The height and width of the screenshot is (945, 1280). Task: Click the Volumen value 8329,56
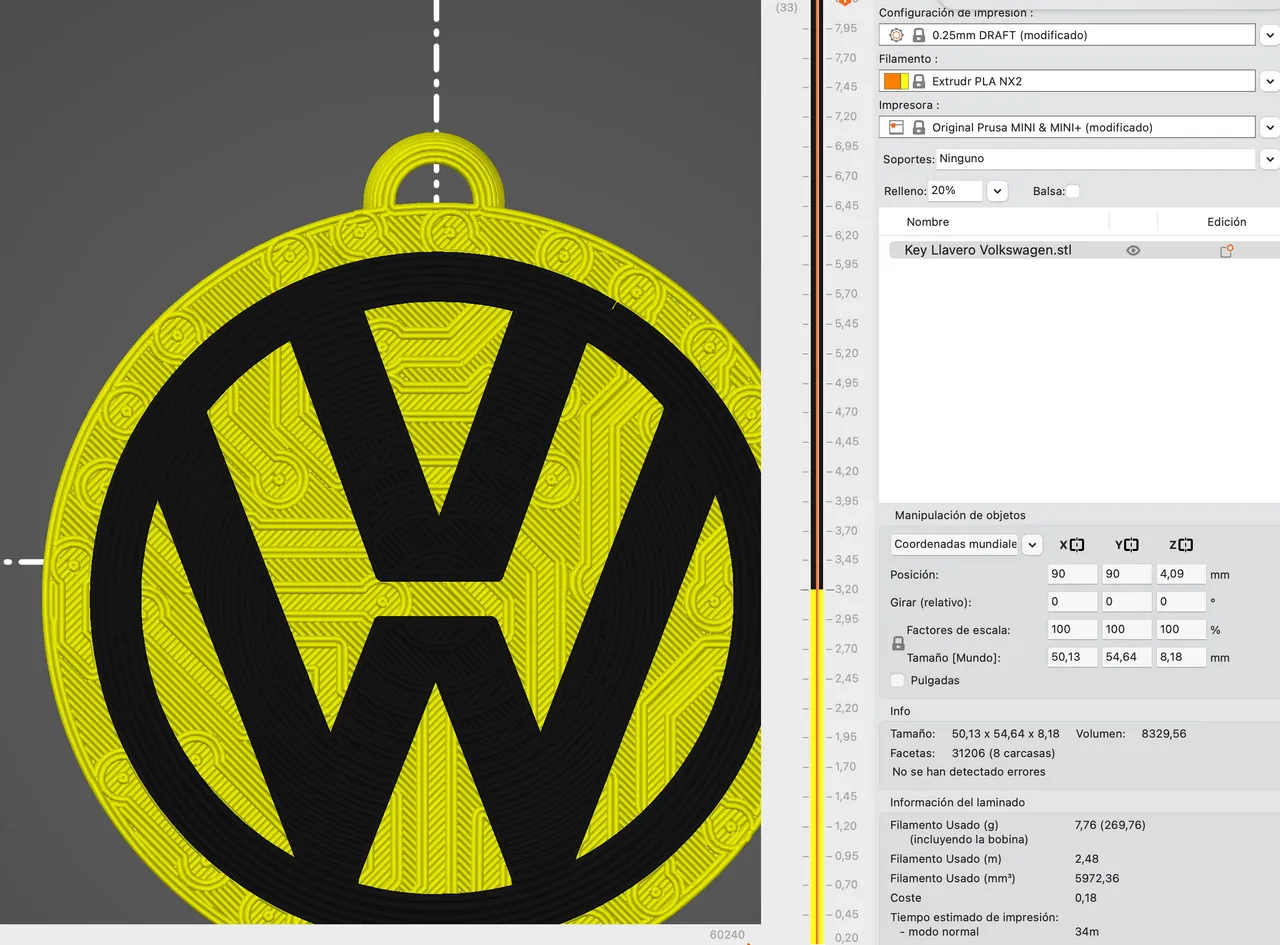1164,734
